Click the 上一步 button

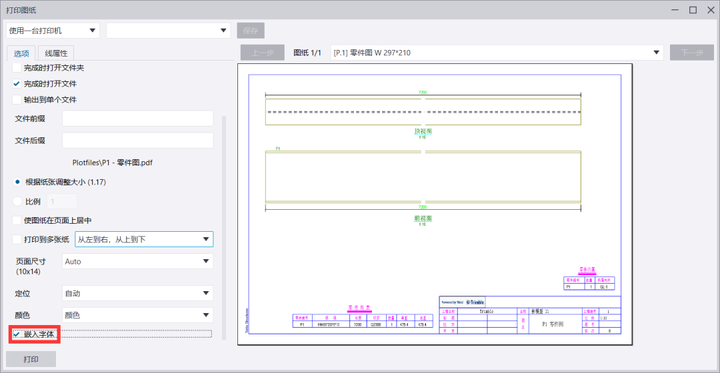(x=263, y=53)
